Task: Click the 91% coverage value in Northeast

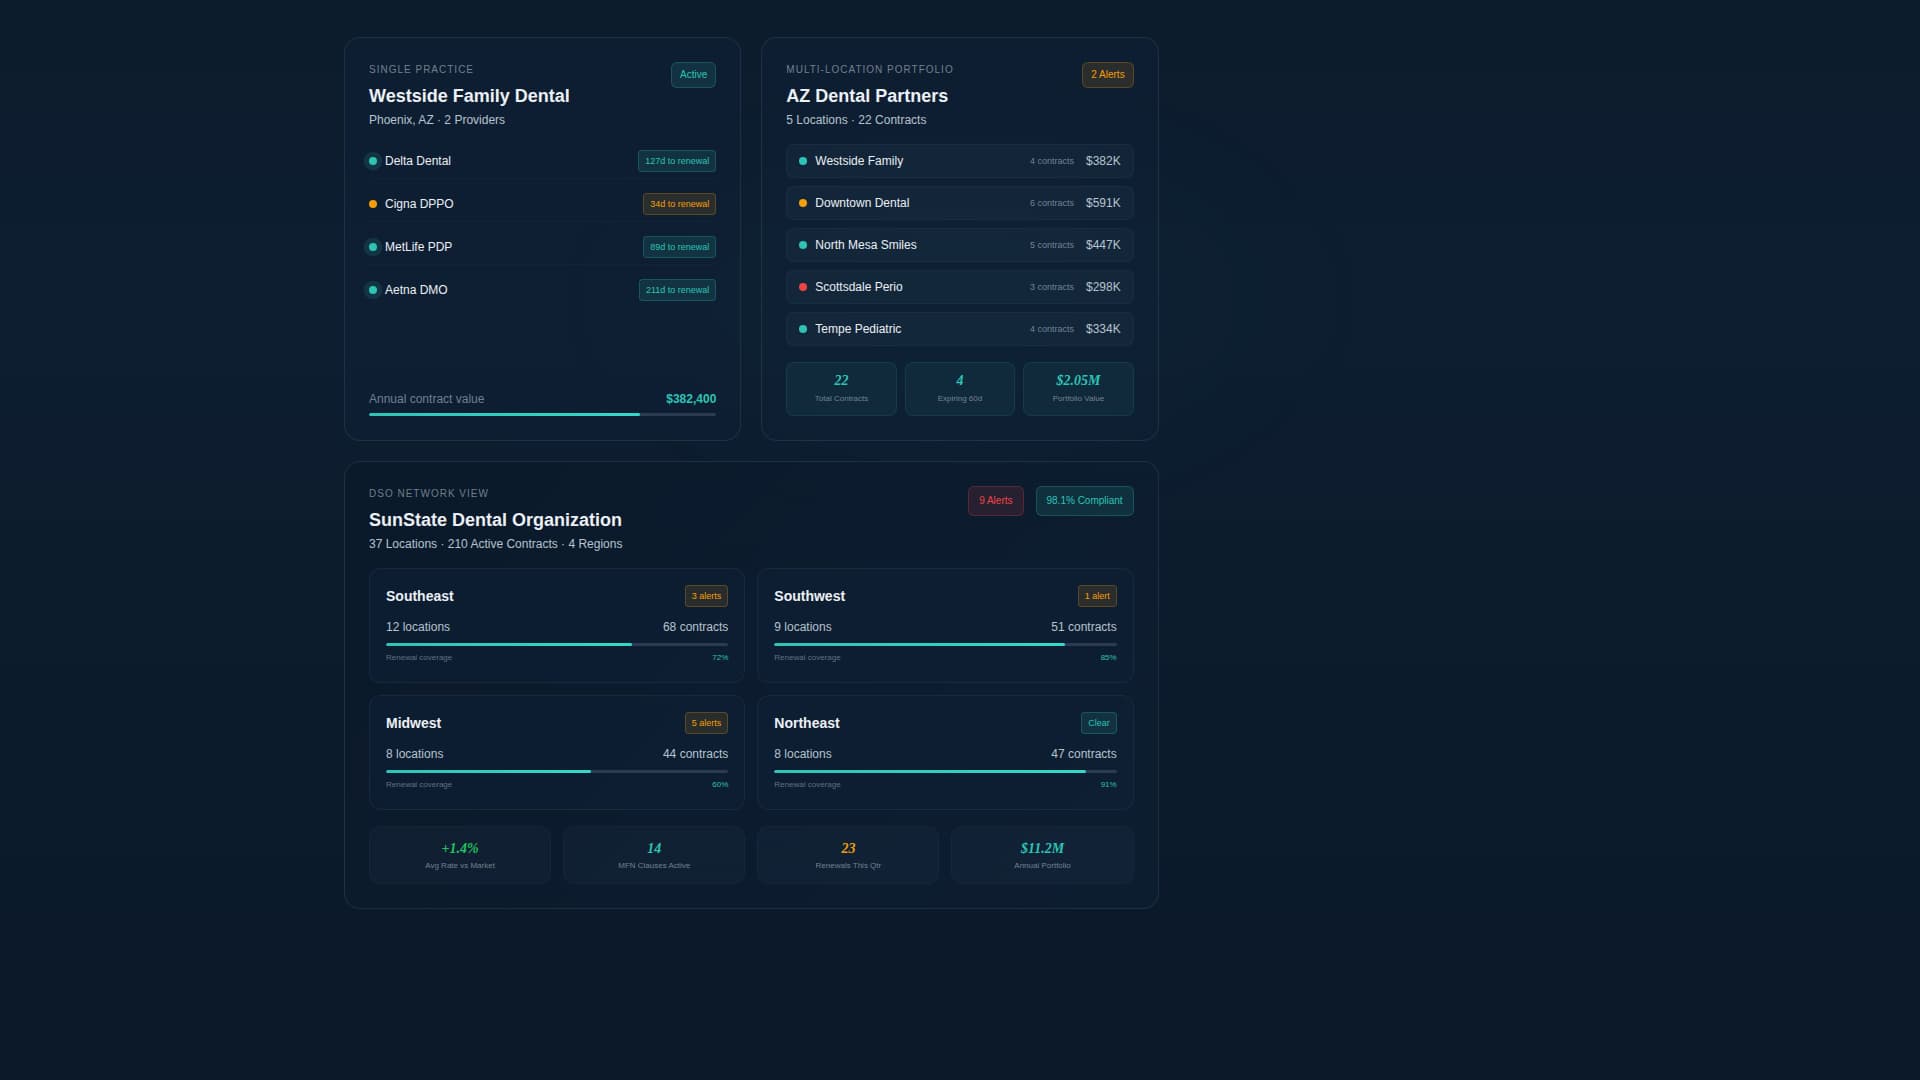Action: (x=1108, y=785)
